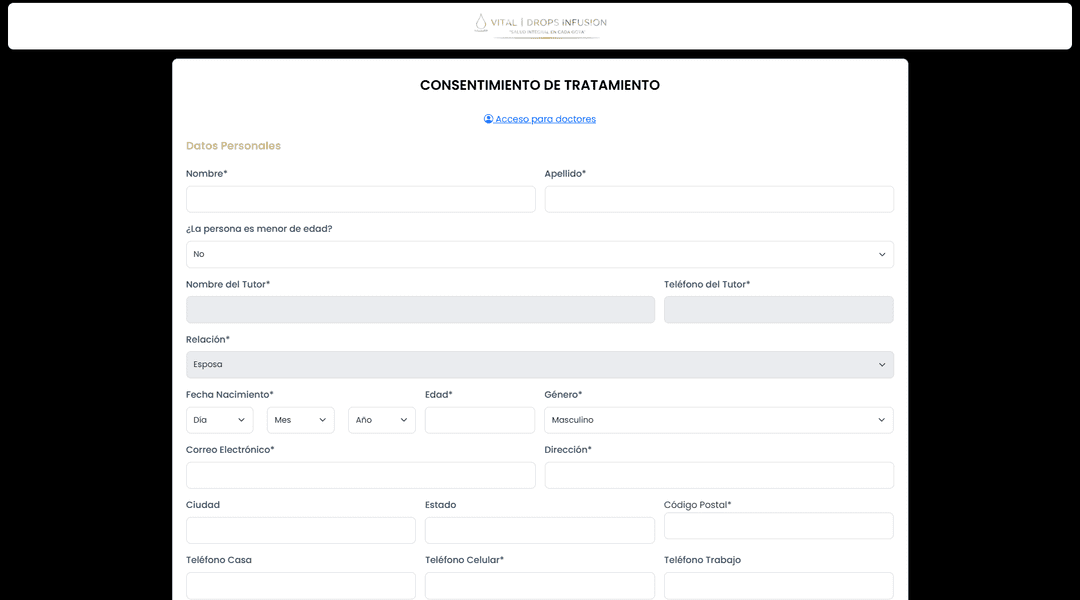
Task: Focus the Correo Electrónico field
Action: [x=360, y=475]
